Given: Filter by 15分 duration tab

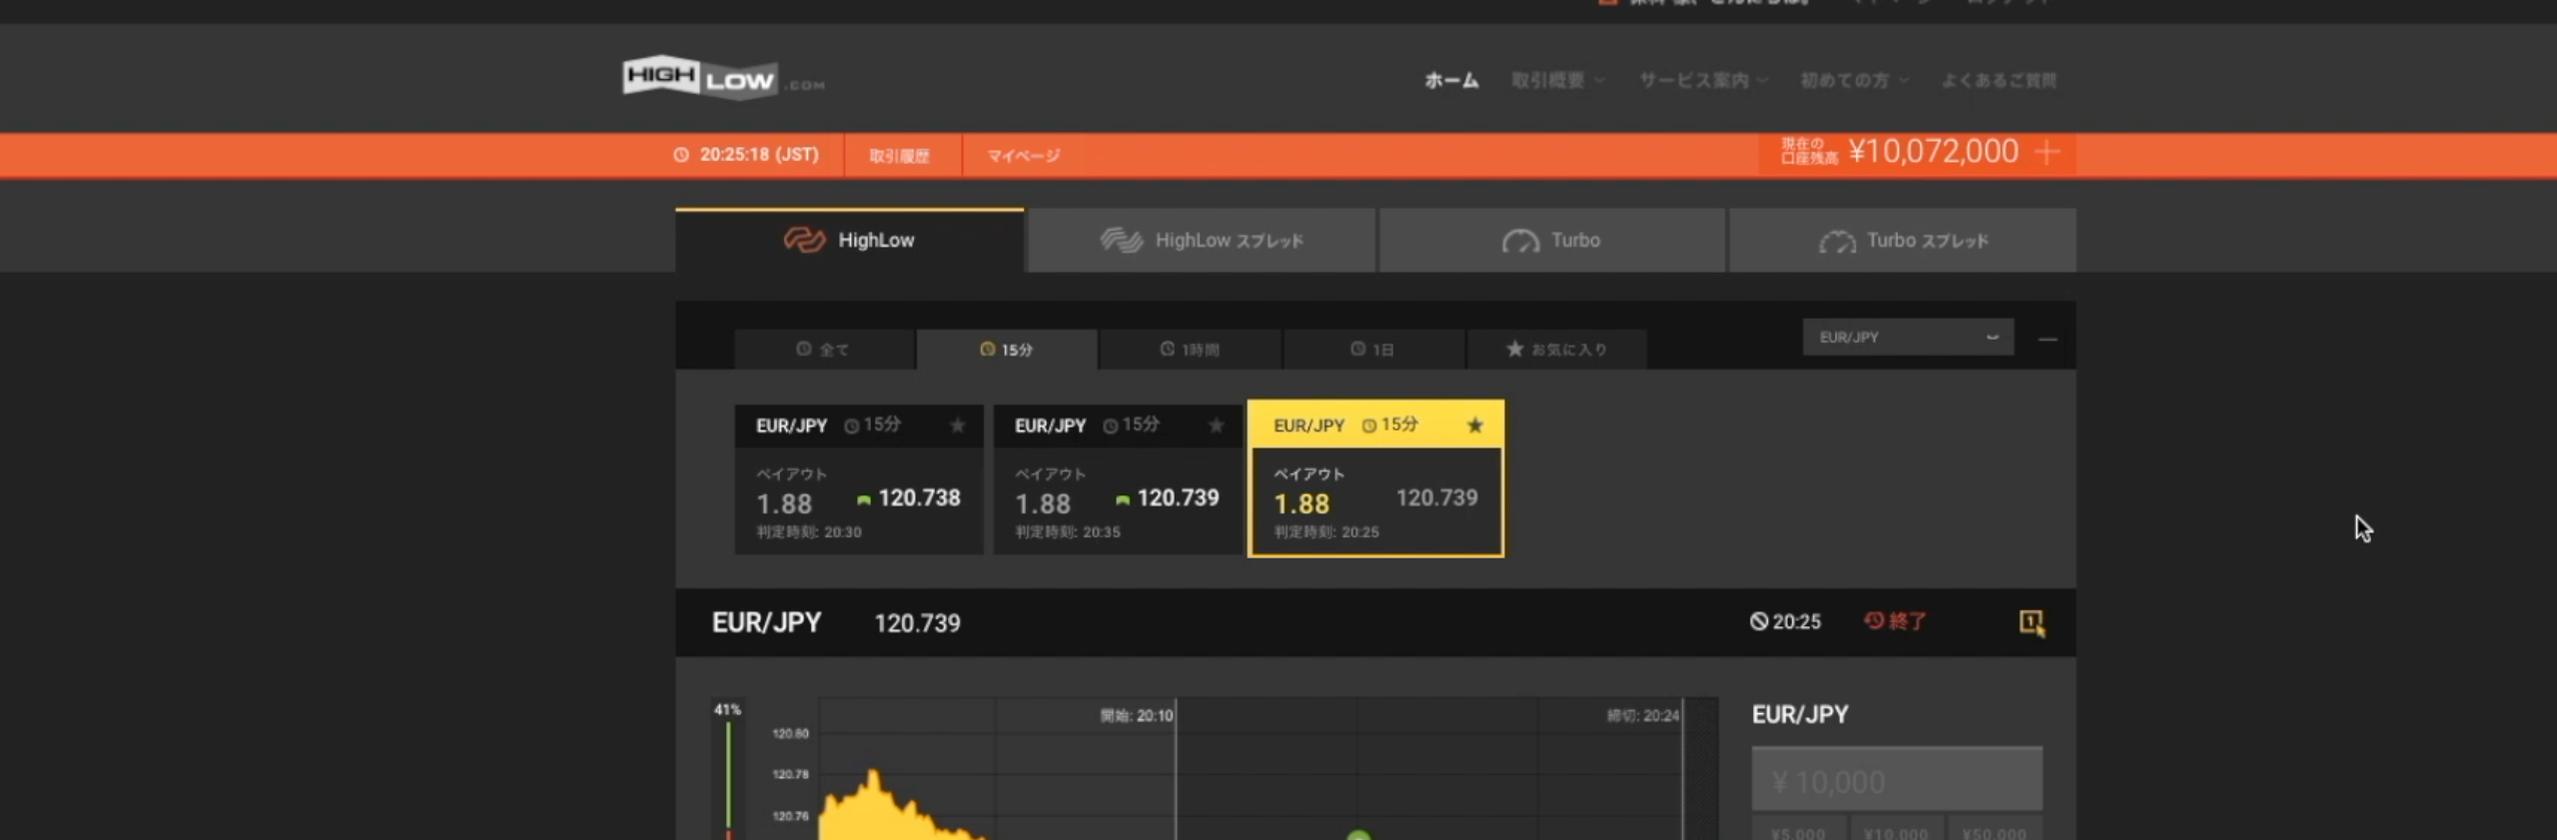Looking at the screenshot, I should [x=1007, y=349].
